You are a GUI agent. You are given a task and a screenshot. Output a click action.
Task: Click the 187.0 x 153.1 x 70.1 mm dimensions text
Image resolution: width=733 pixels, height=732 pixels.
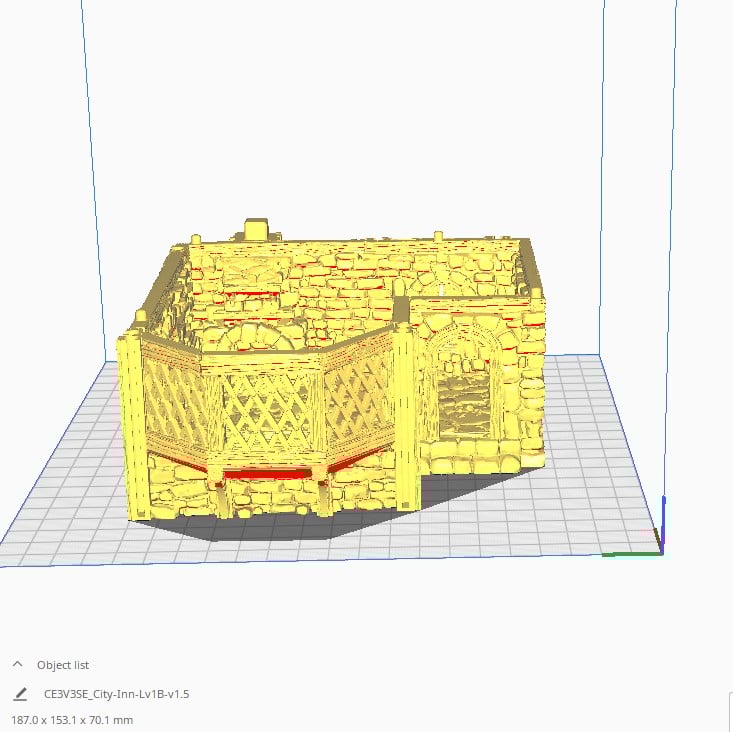tap(72, 720)
